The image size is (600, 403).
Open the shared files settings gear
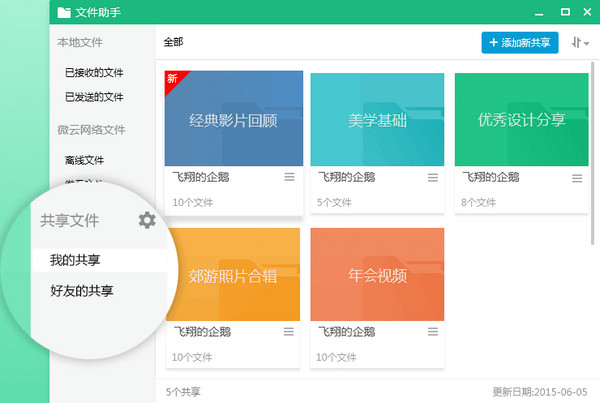[x=147, y=219]
